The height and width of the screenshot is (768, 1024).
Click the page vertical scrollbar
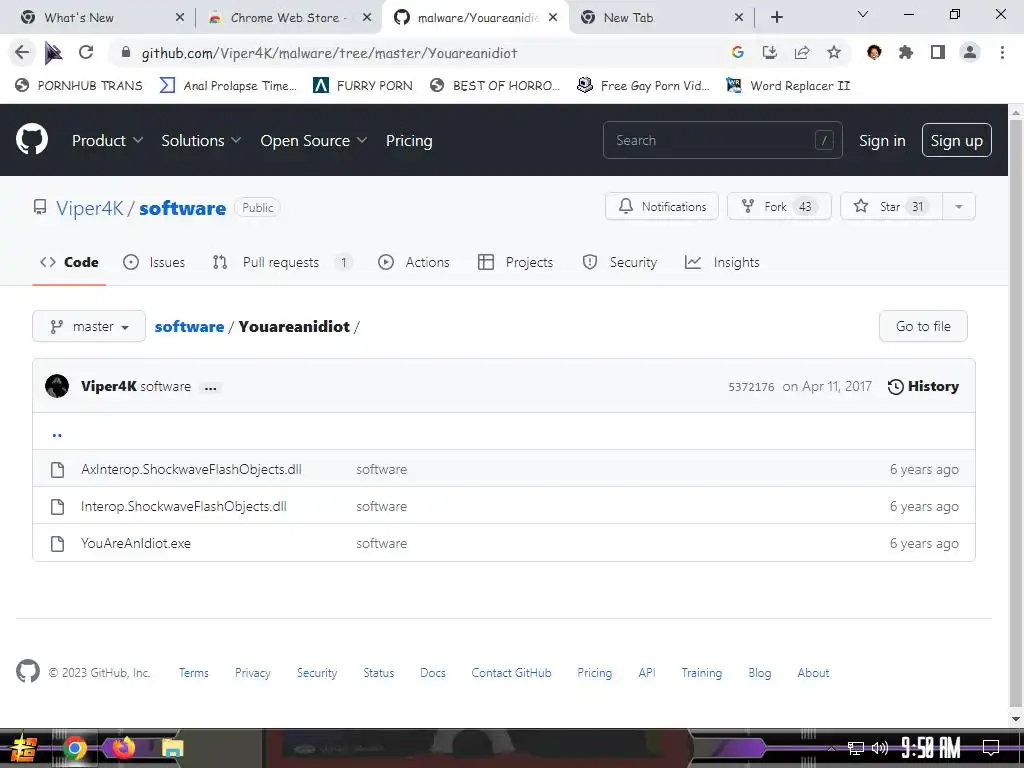(x=1016, y=415)
